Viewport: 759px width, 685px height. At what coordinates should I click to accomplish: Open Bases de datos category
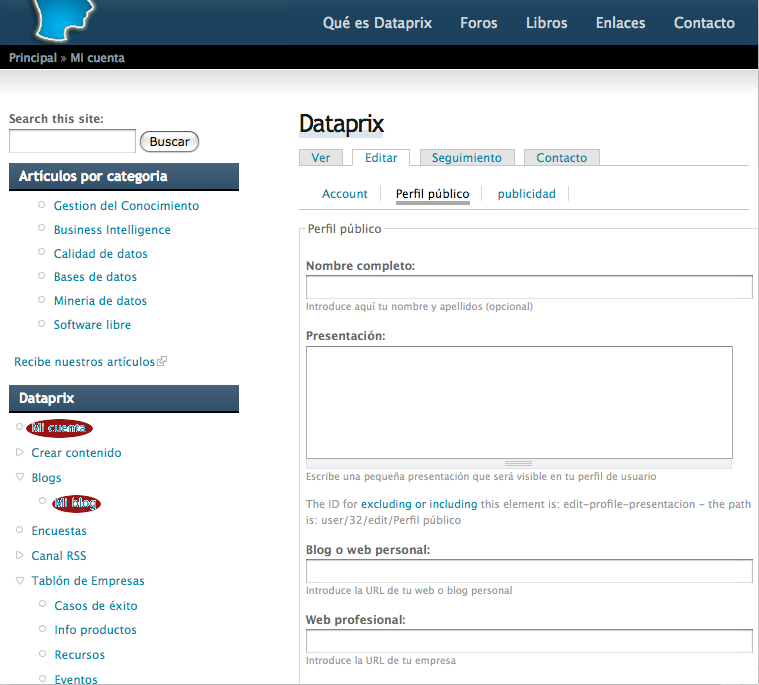[x=95, y=277]
